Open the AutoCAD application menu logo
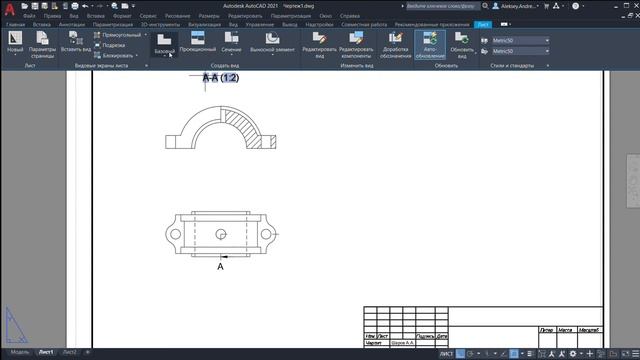The width and height of the screenshot is (640, 360). point(9,8)
